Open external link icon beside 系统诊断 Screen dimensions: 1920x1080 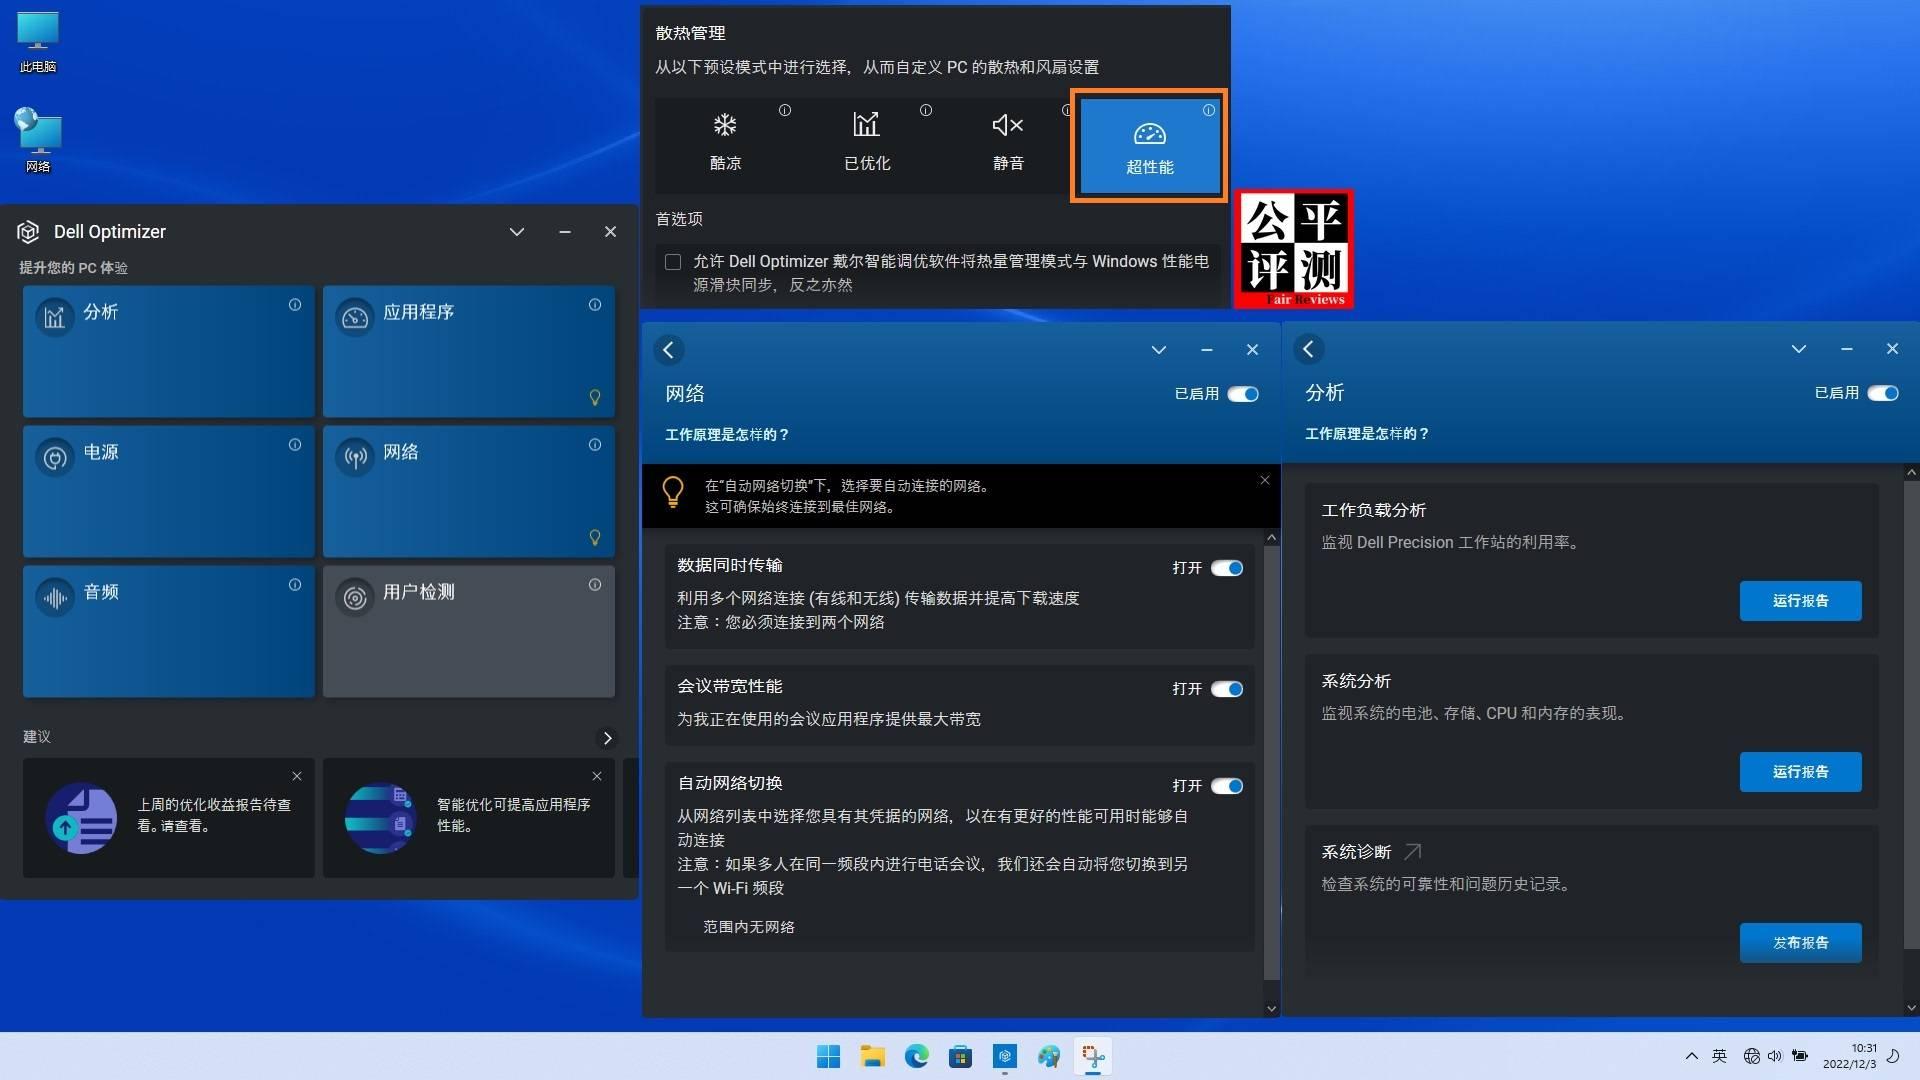click(x=1412, y=852)
